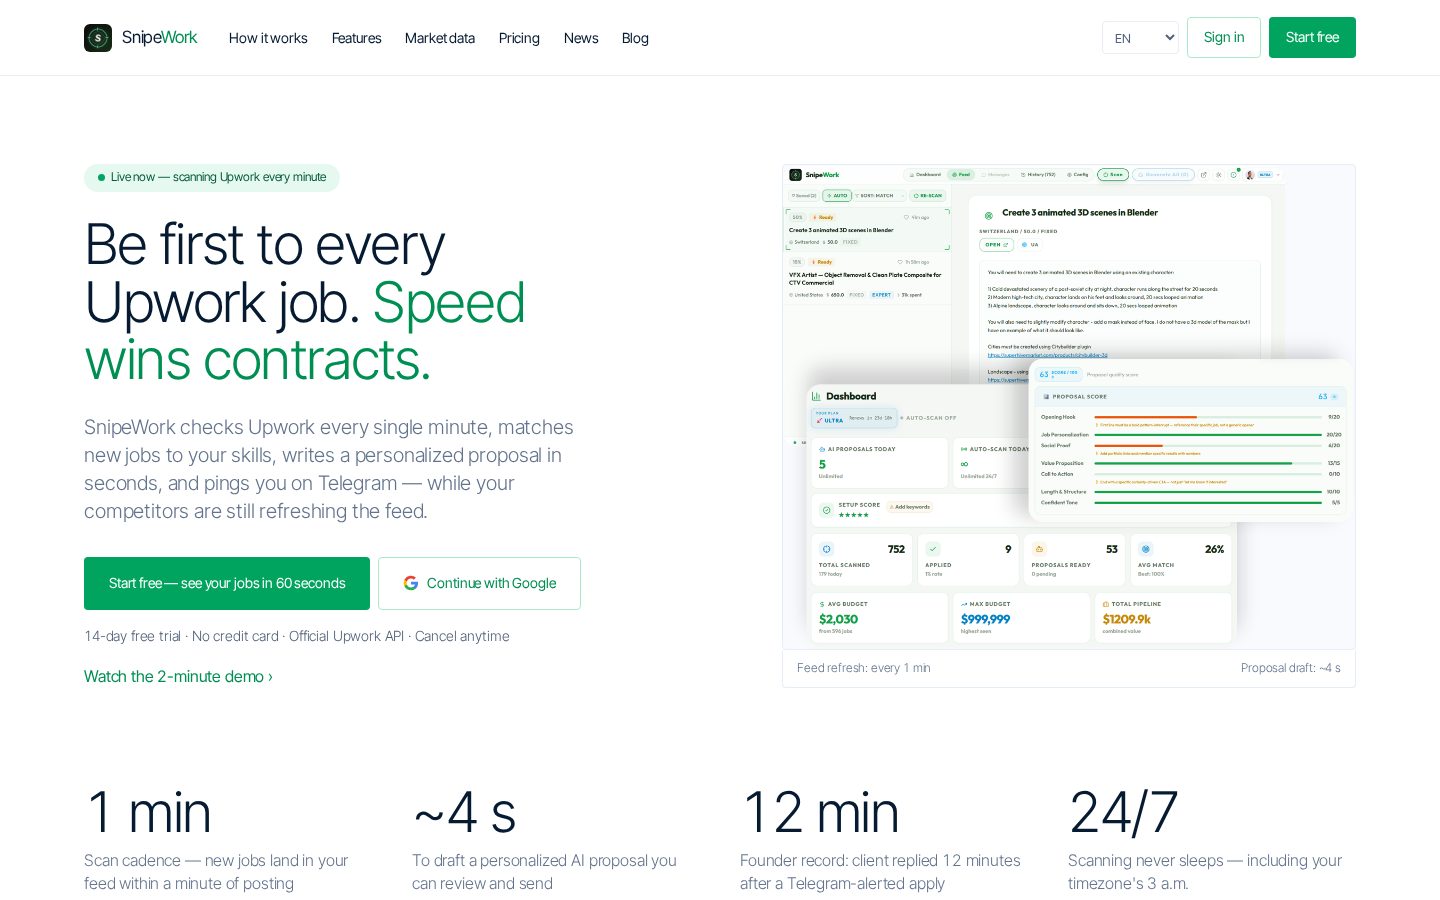Open the News section
The image size is (1440, 900).
(x=581, y=38)
